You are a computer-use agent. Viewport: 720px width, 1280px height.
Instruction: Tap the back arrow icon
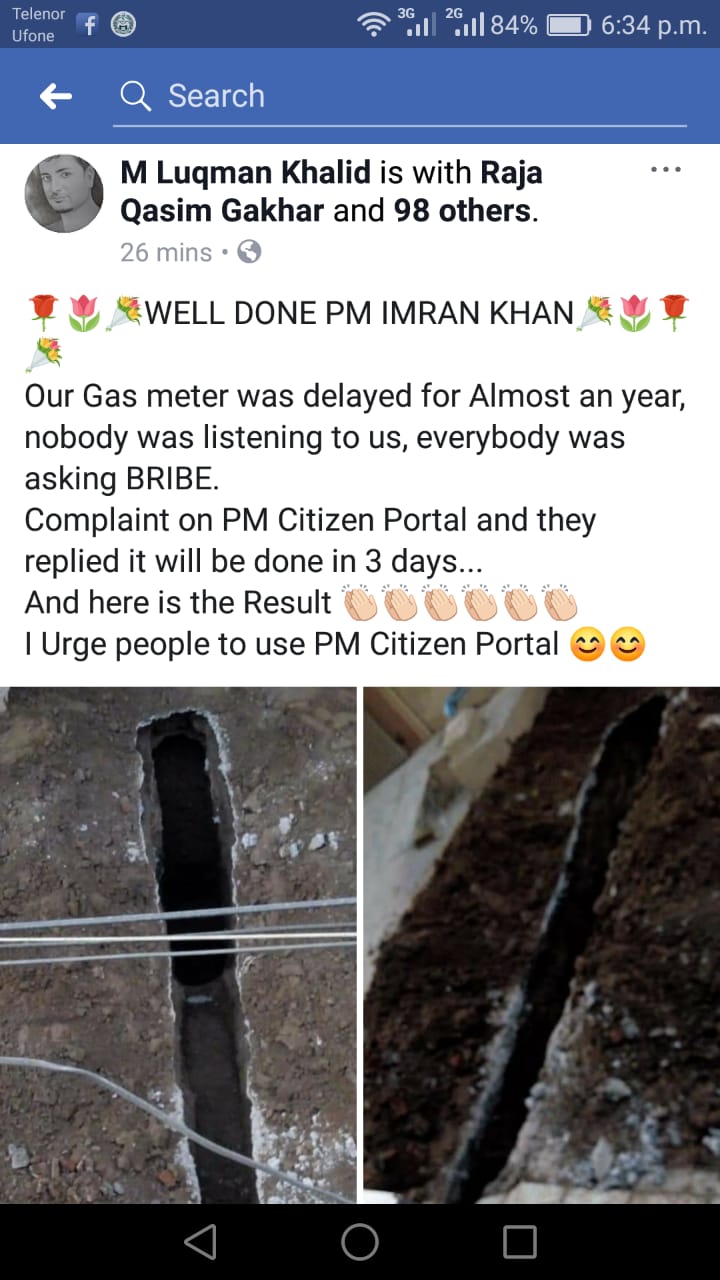click(56, 96)
